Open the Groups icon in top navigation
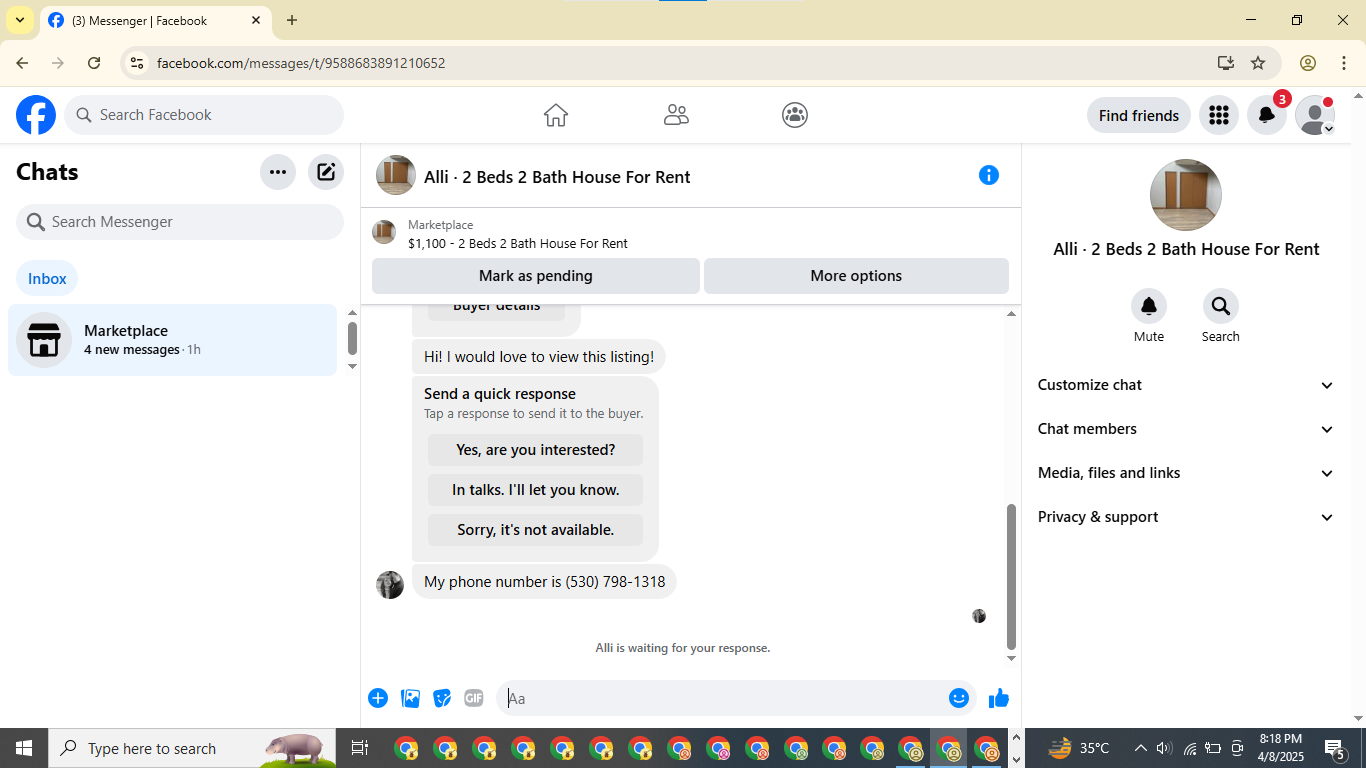This screenshot has width=1366, height=768. 795,115
